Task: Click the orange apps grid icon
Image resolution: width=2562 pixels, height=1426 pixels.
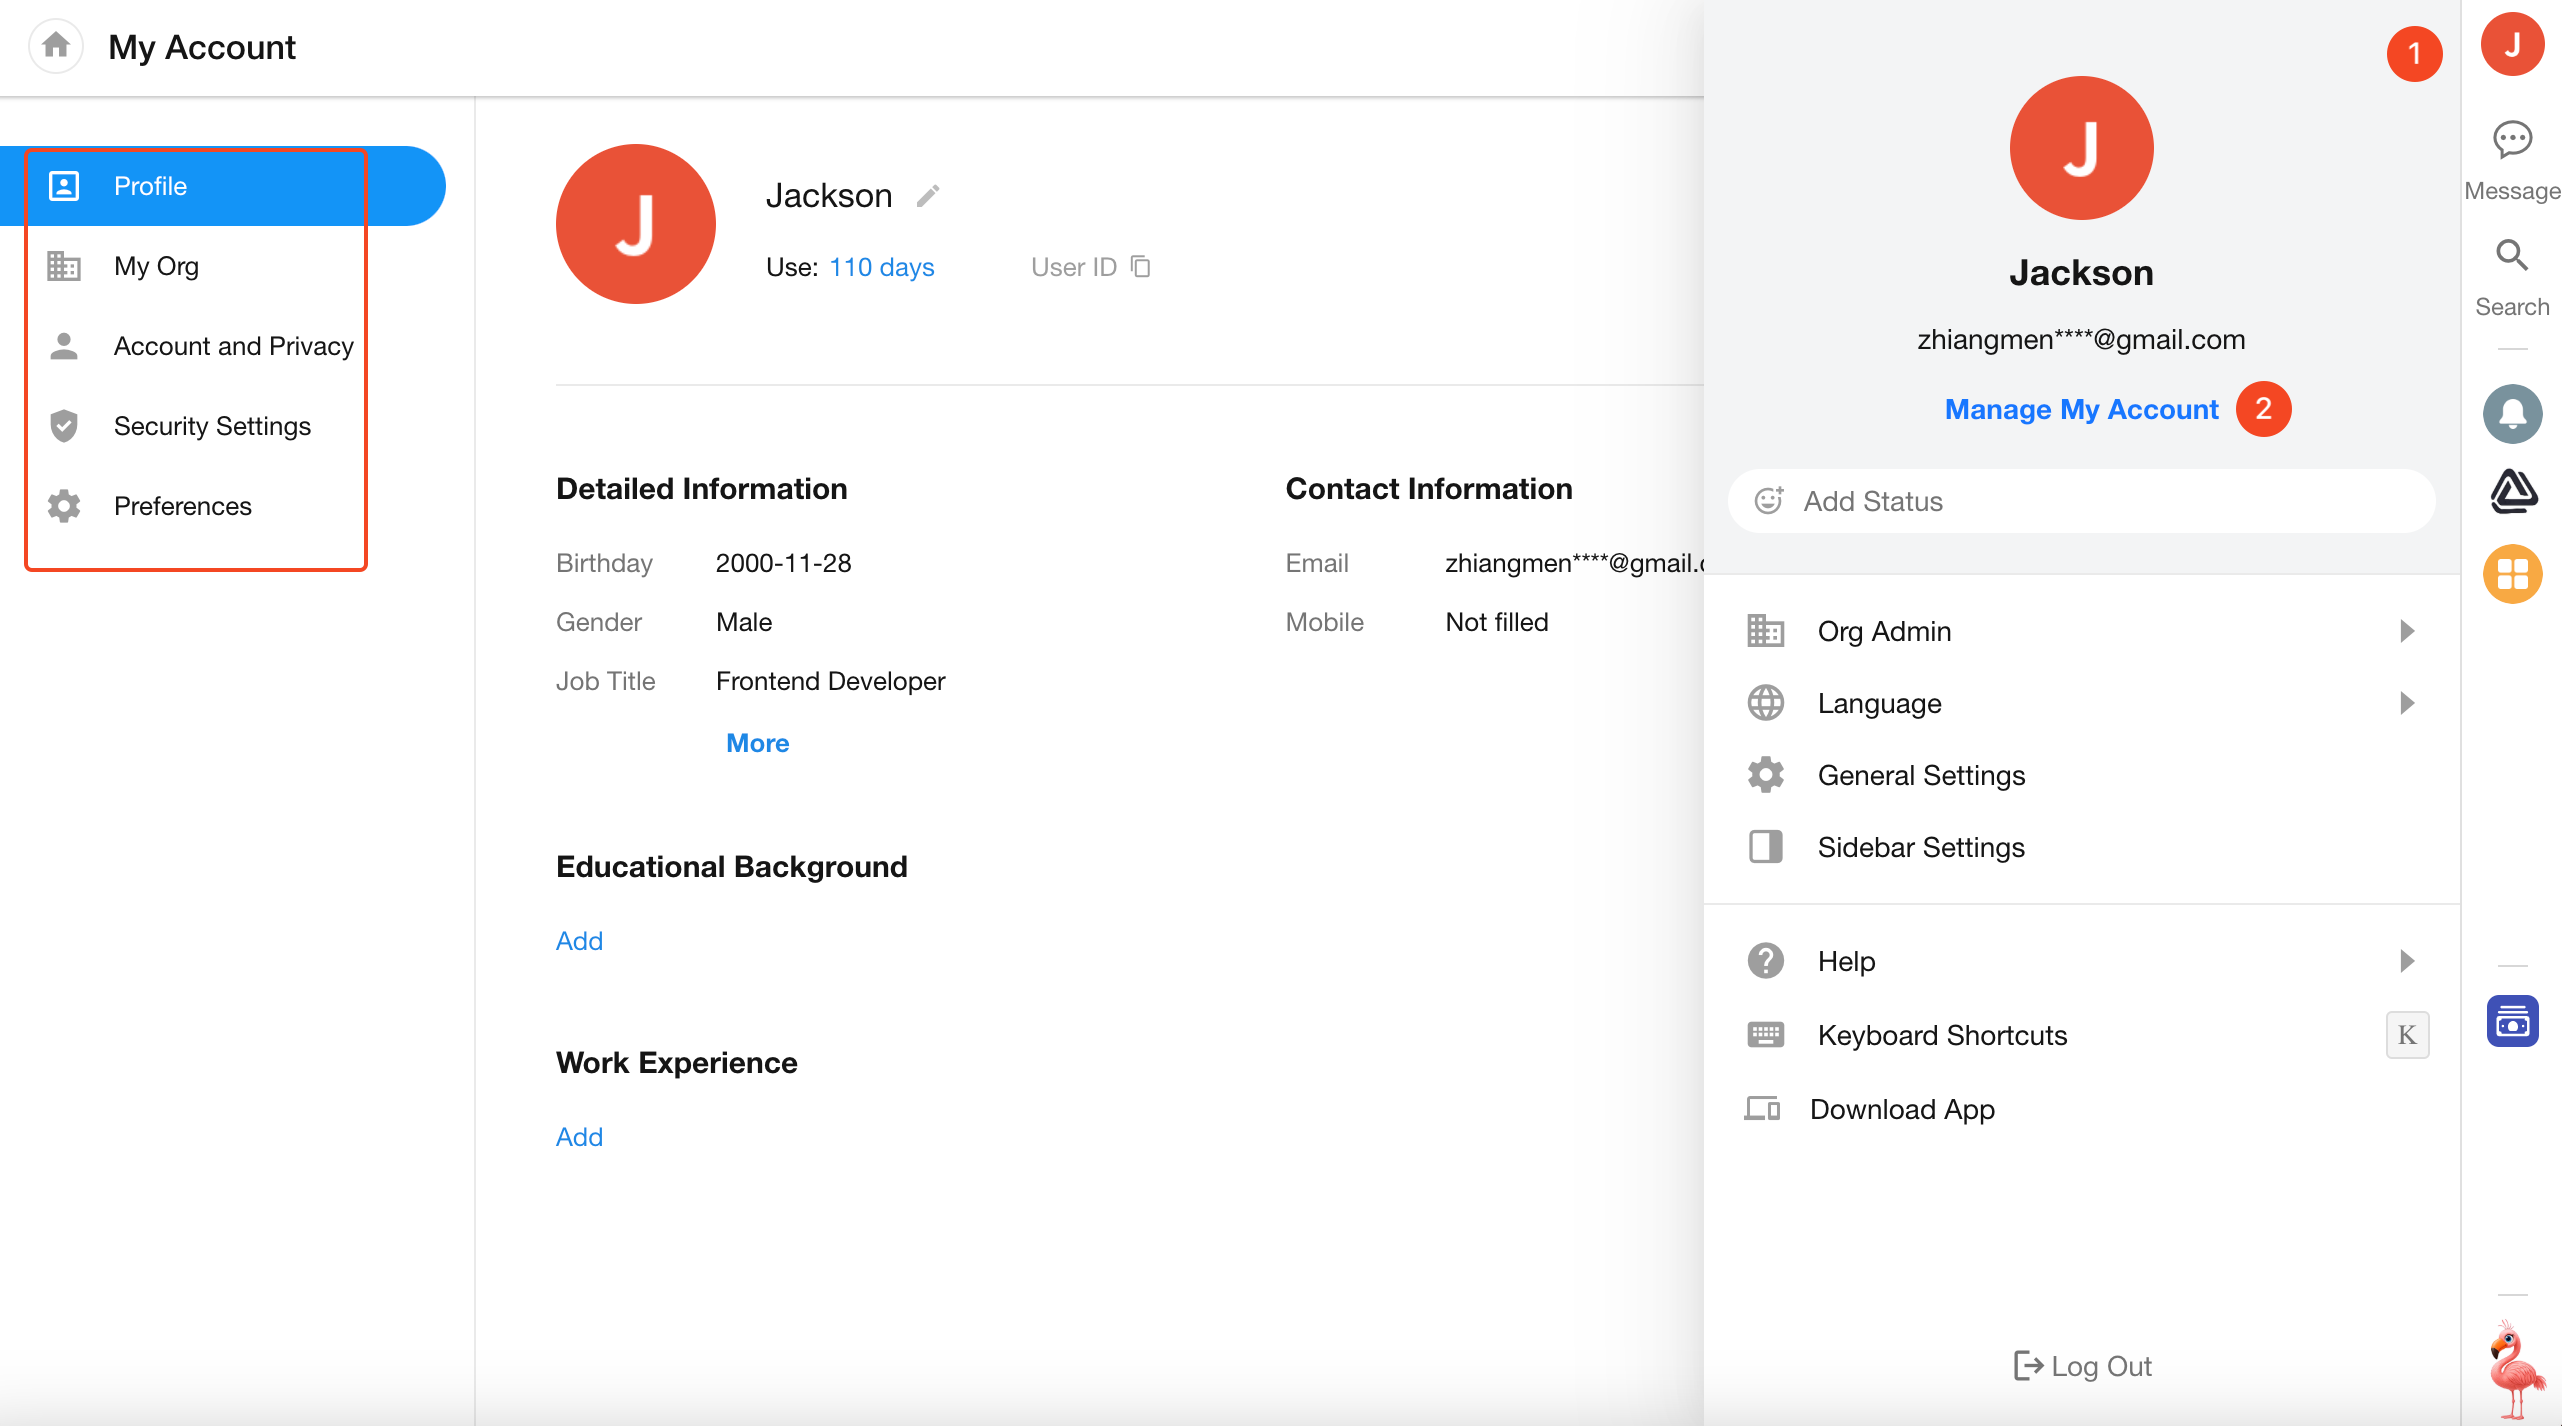Action: coord(2511,574)
